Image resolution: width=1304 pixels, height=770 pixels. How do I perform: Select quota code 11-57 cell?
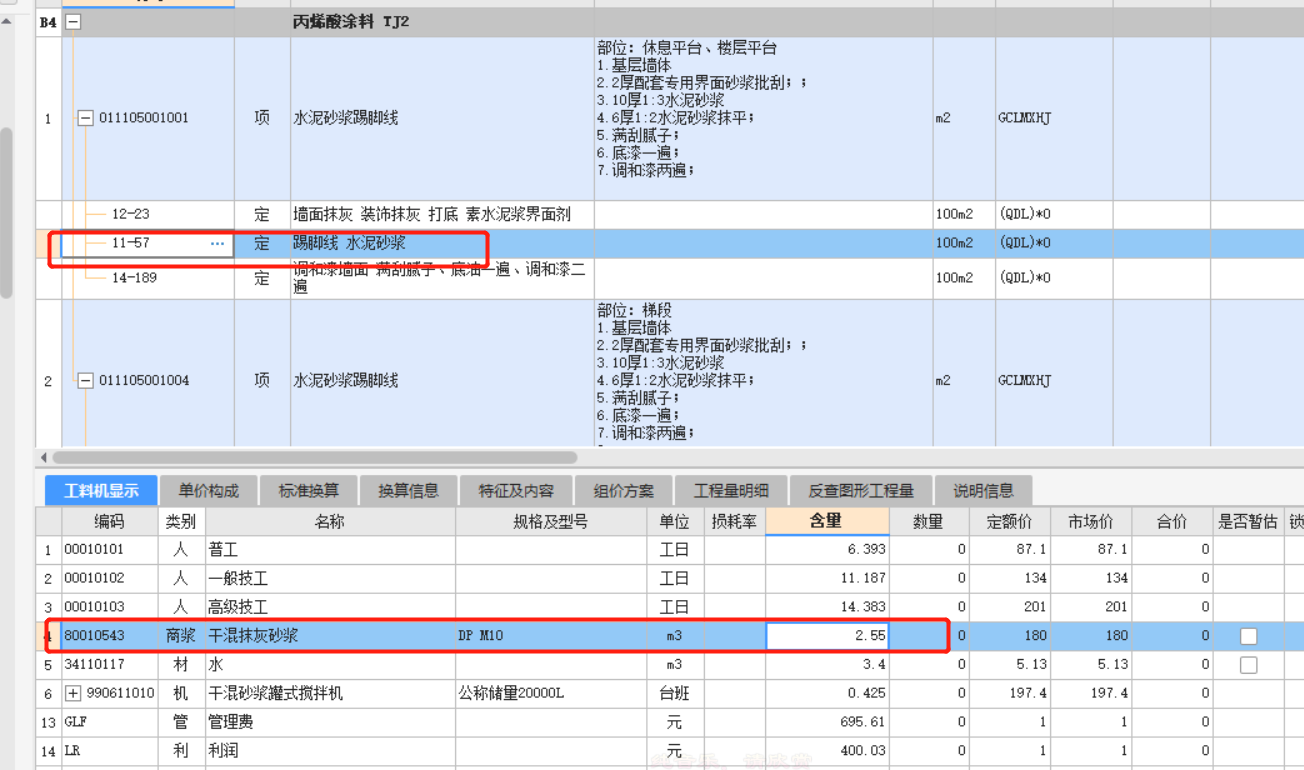coord(148,243)
